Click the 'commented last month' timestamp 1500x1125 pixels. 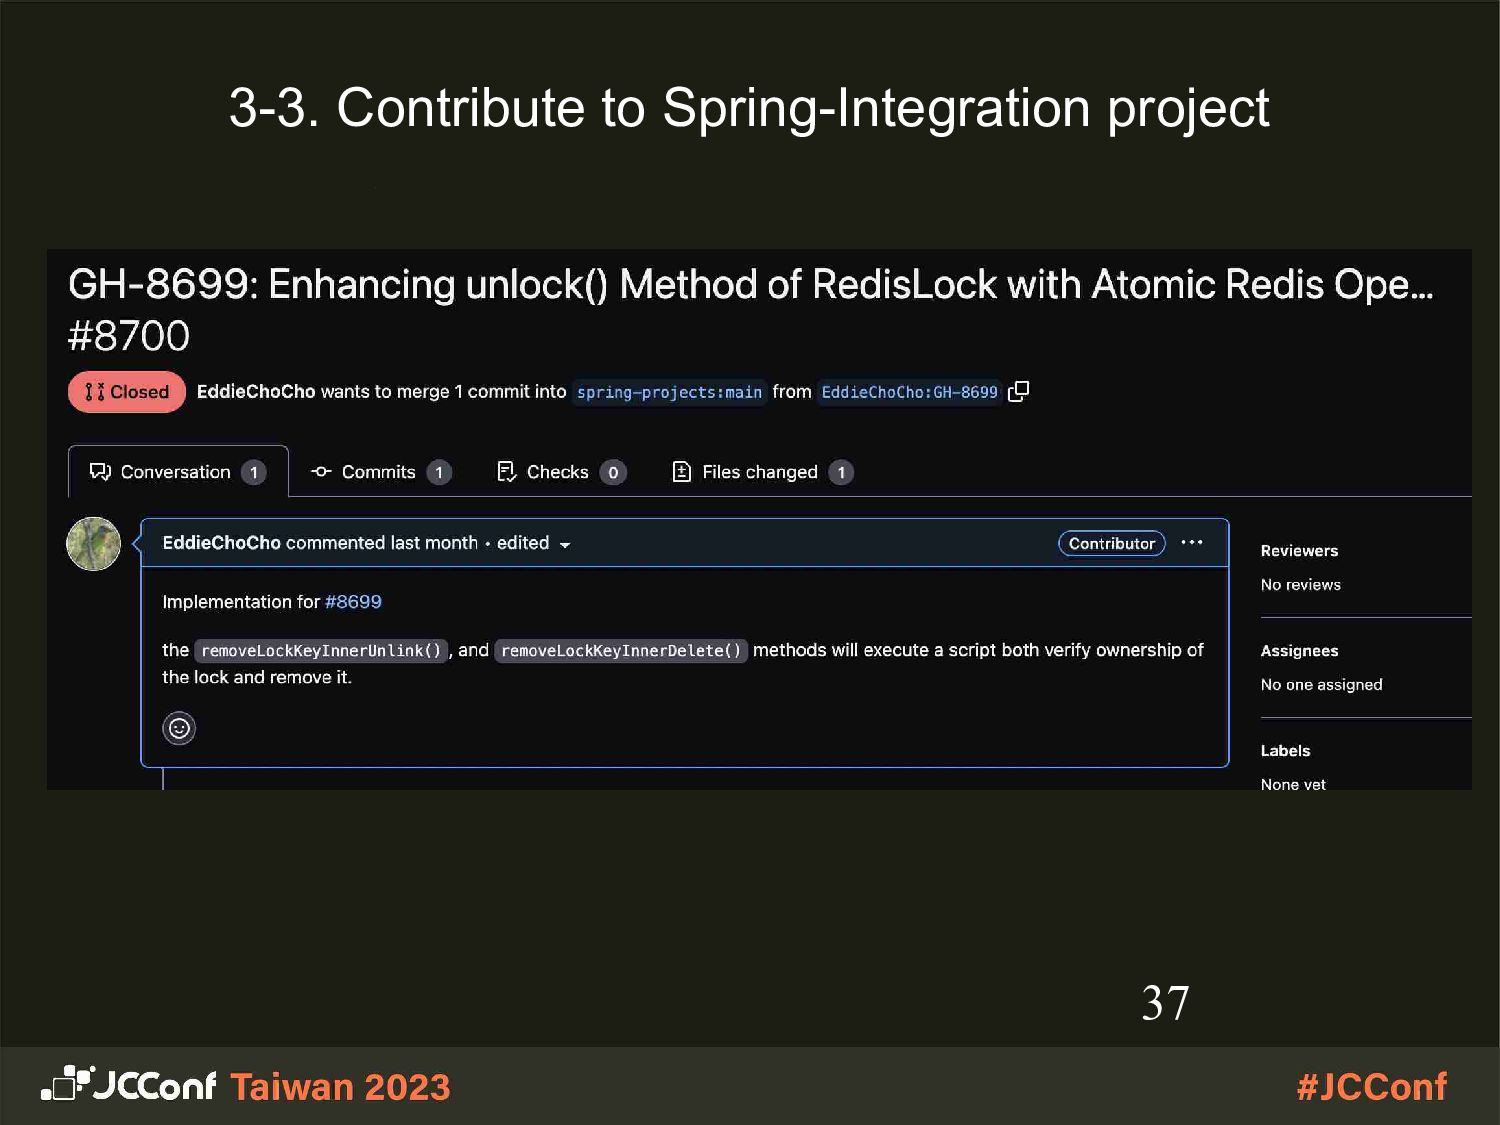(x=382, y=542)
